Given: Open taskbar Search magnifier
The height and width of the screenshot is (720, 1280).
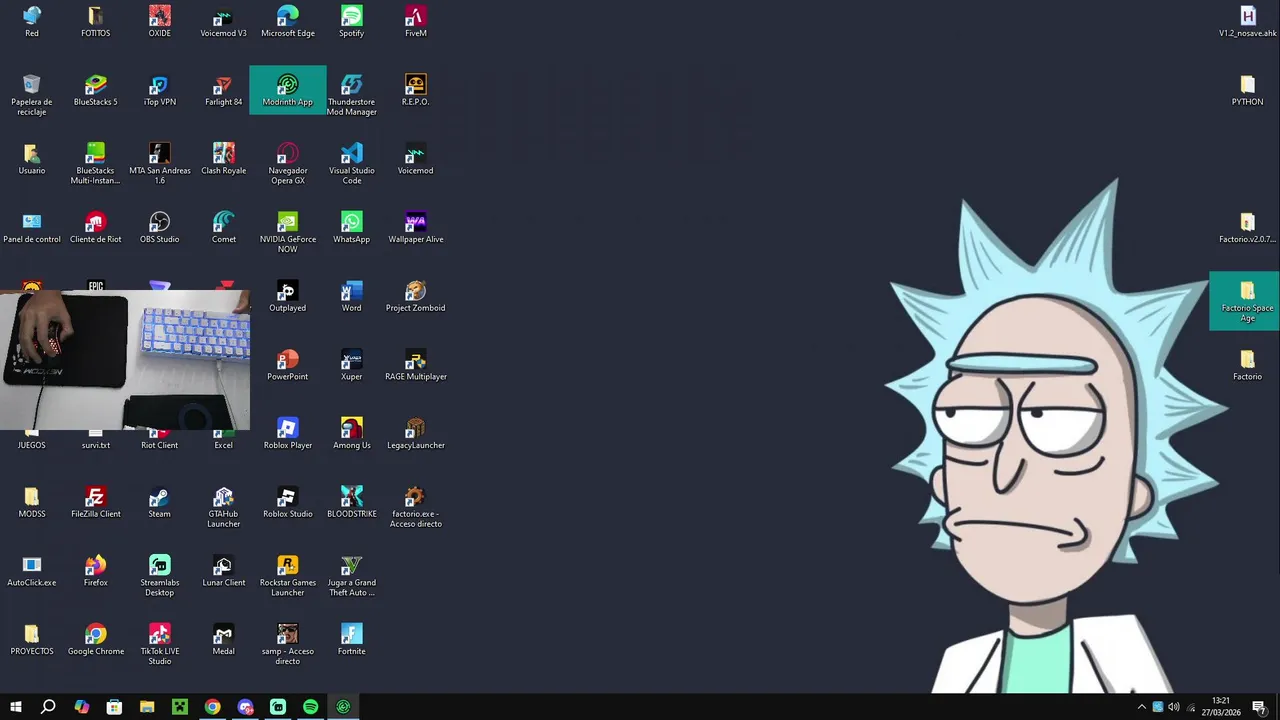Looking at the screenshot, I should [48, 707].
